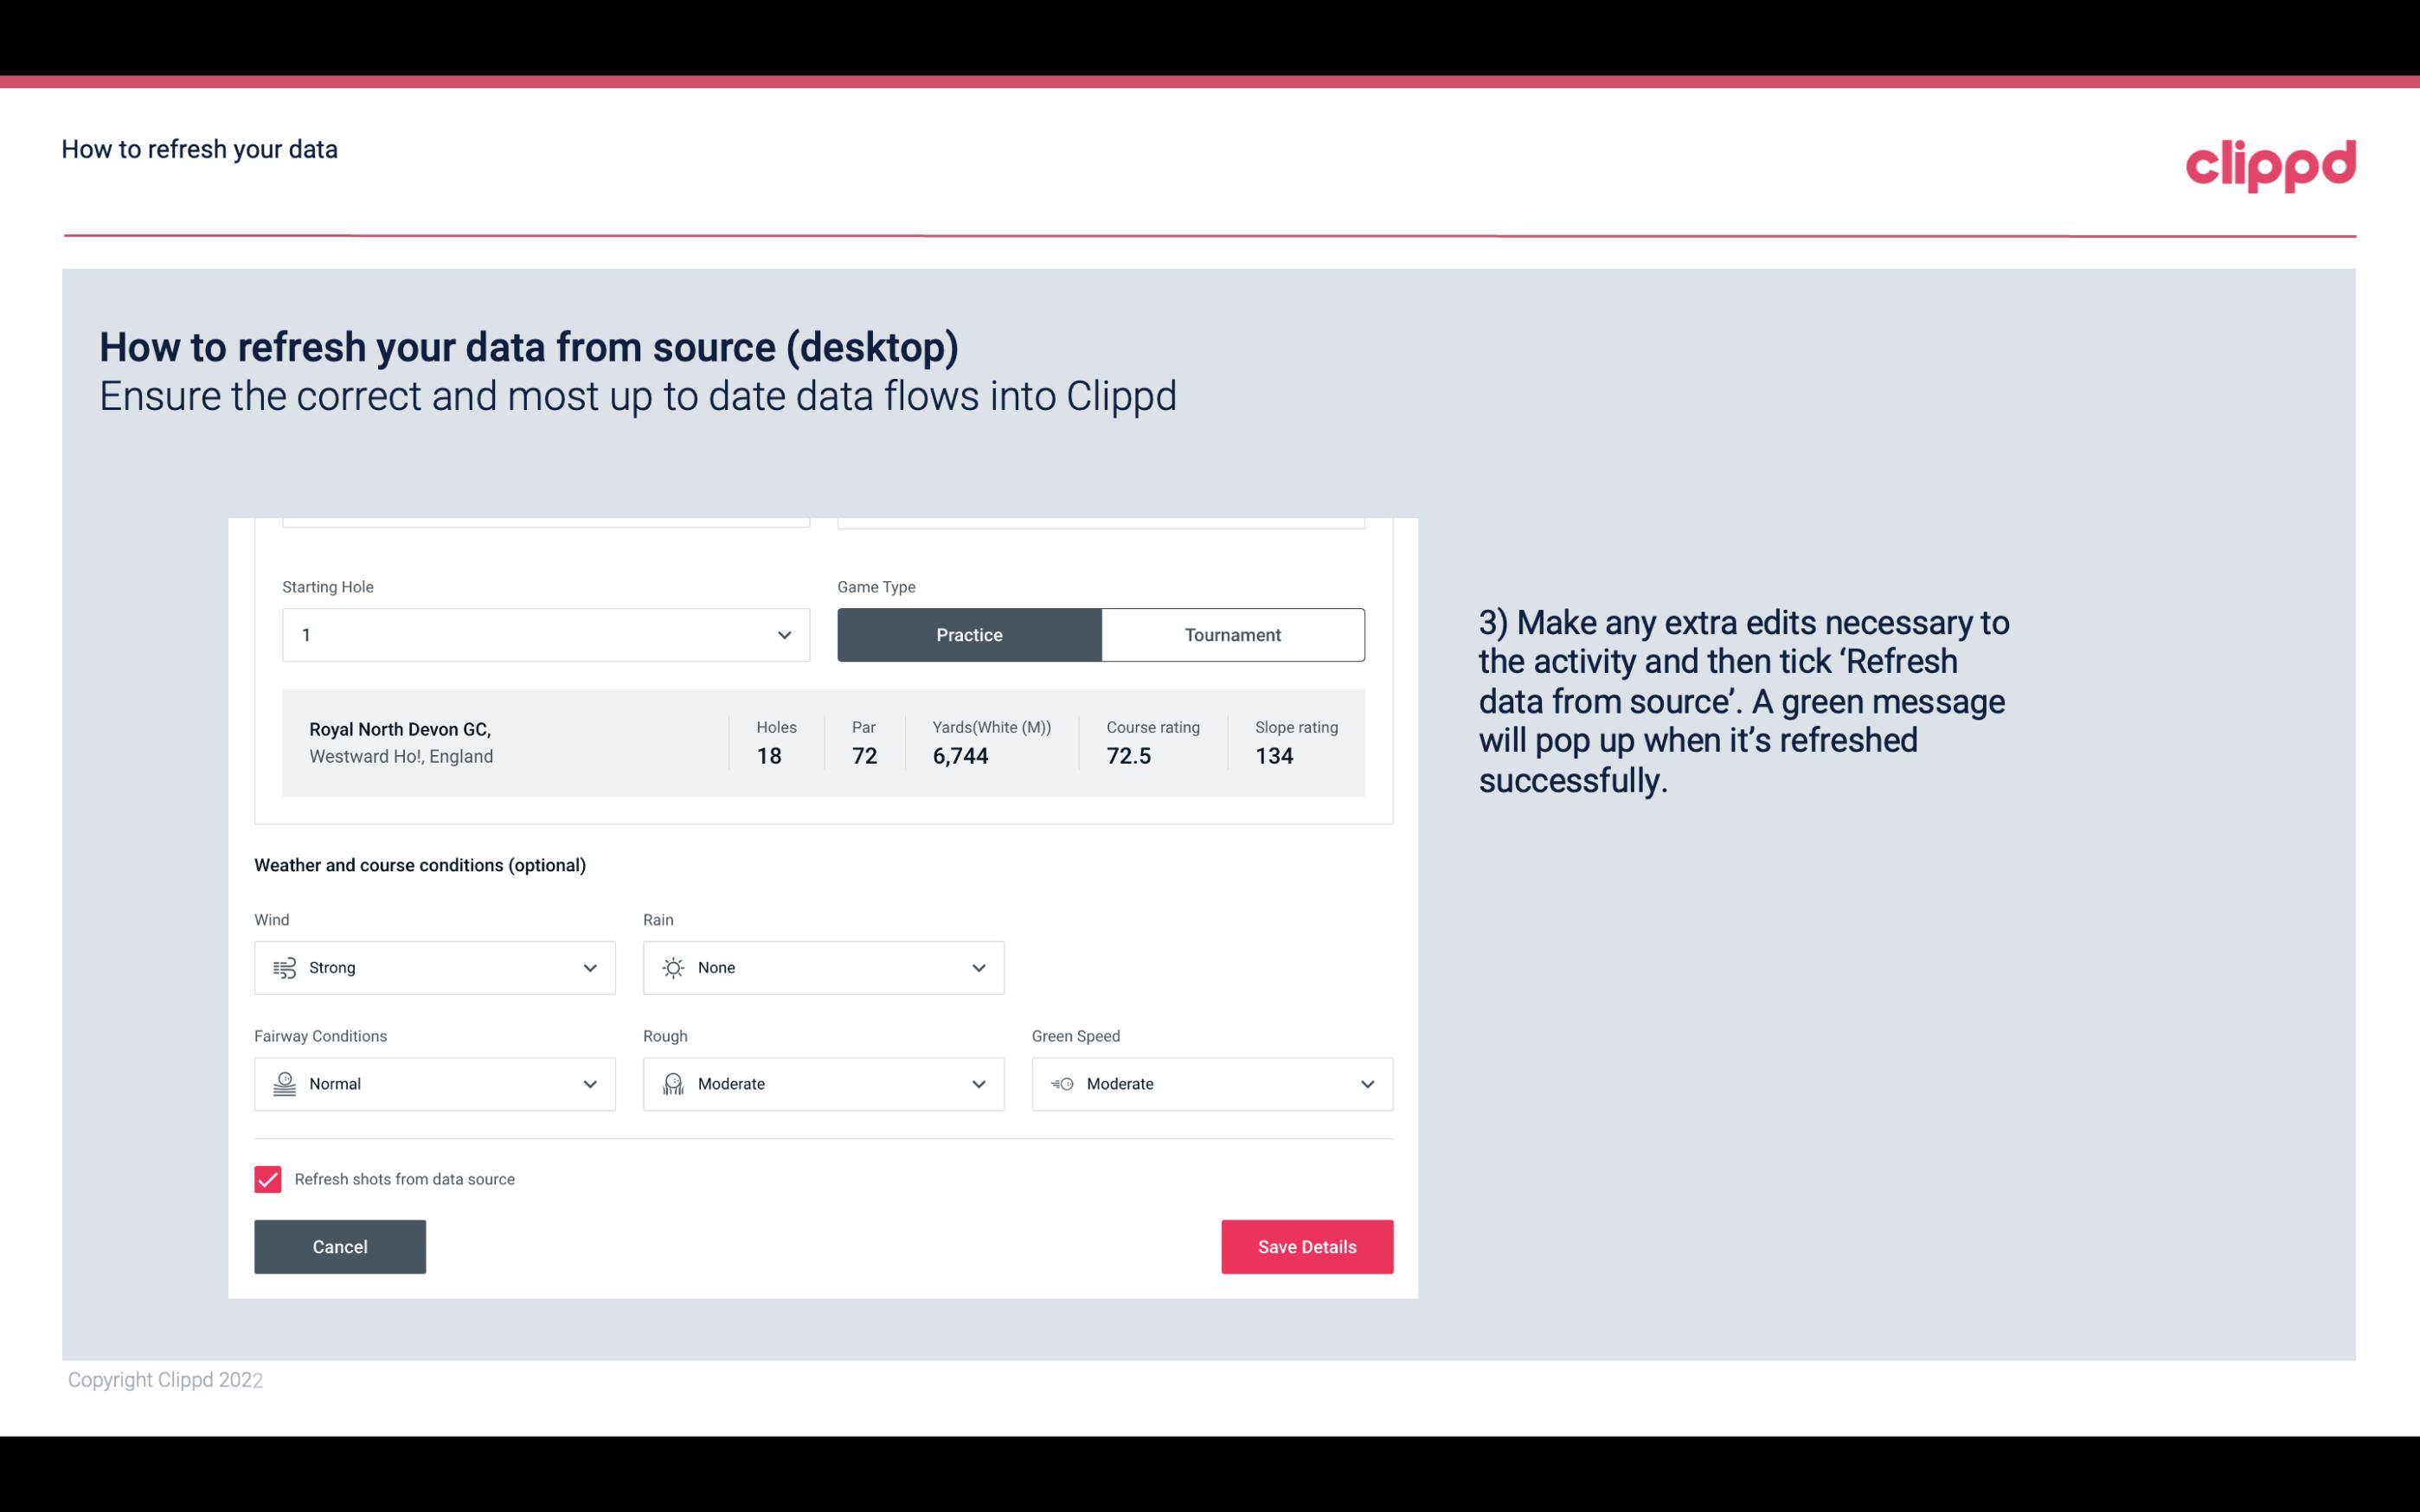2420x1512 pixels.
Task: Click the starting hole dropdown arrow icon
Action: 784,634
